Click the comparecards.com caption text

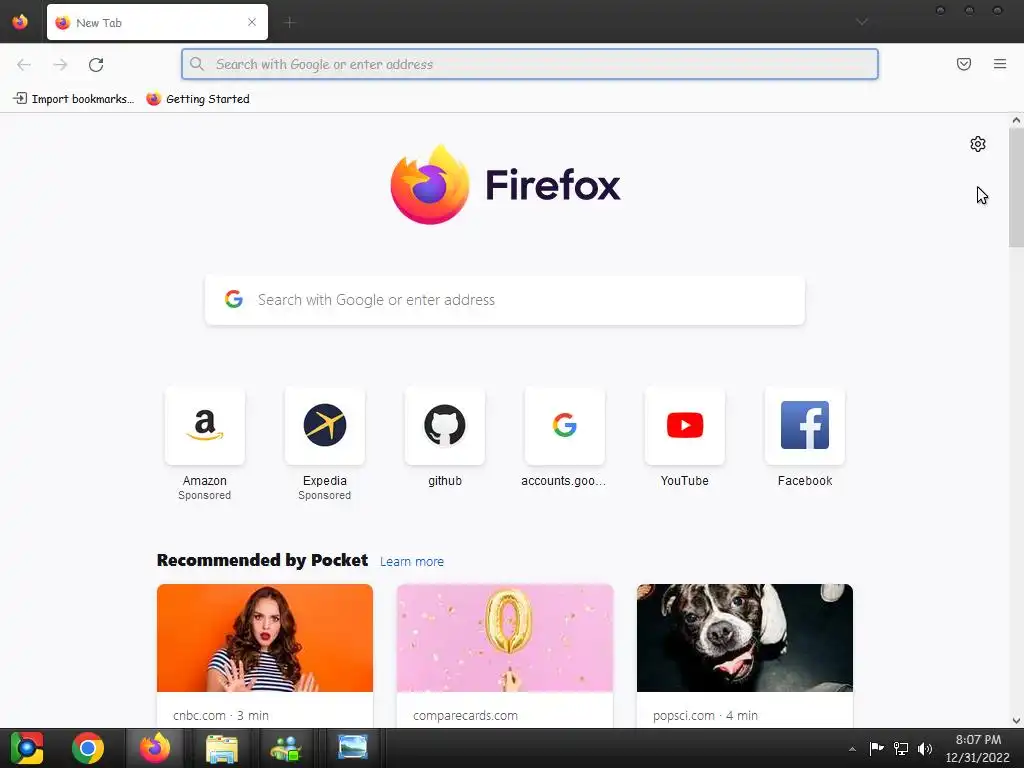465,715
